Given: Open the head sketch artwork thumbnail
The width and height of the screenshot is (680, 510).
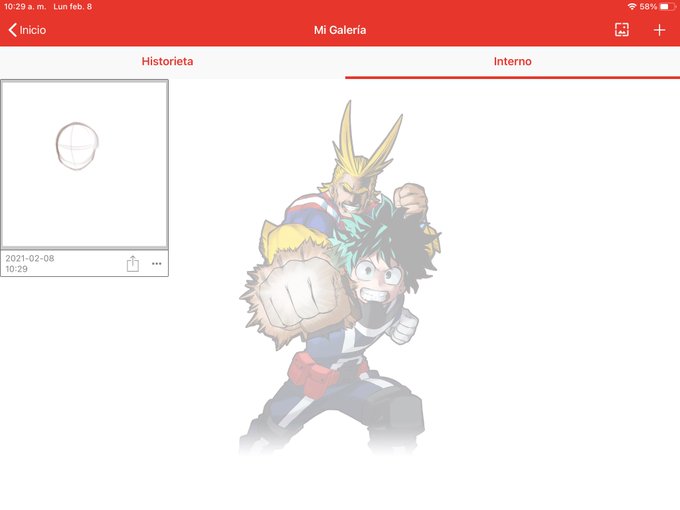Looking at the screenshot, I should pos(85,164).
